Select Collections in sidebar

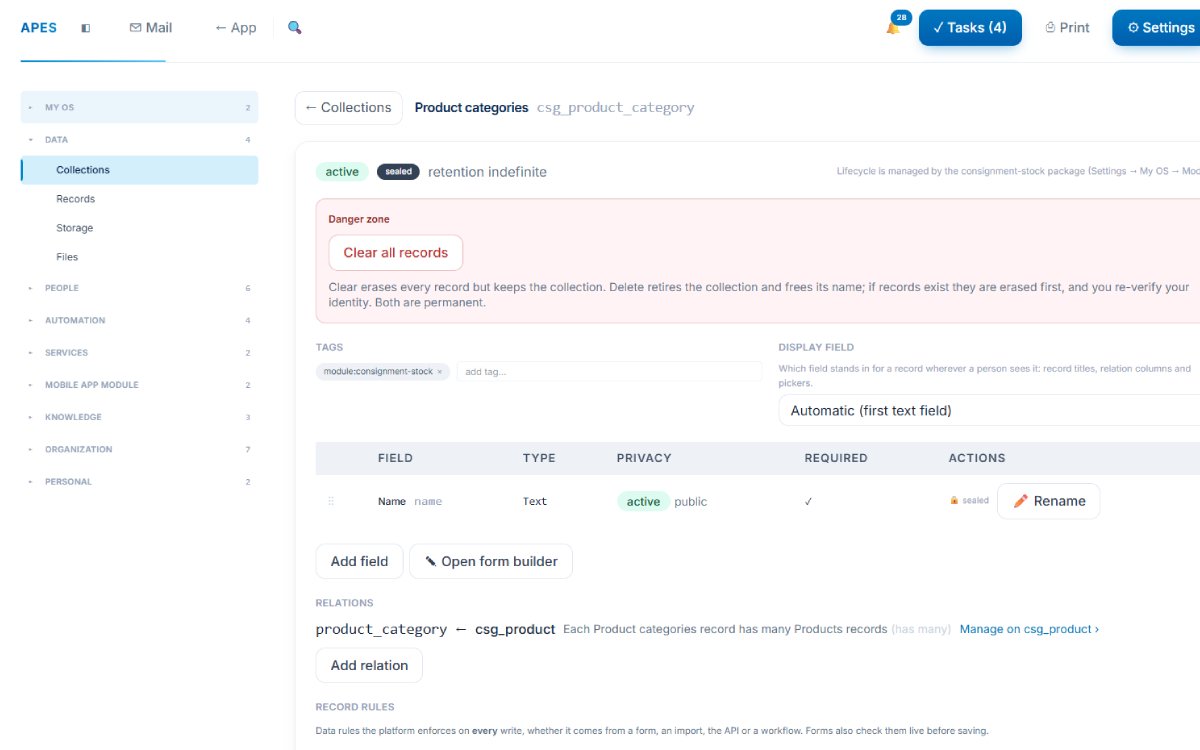(139, 170)
